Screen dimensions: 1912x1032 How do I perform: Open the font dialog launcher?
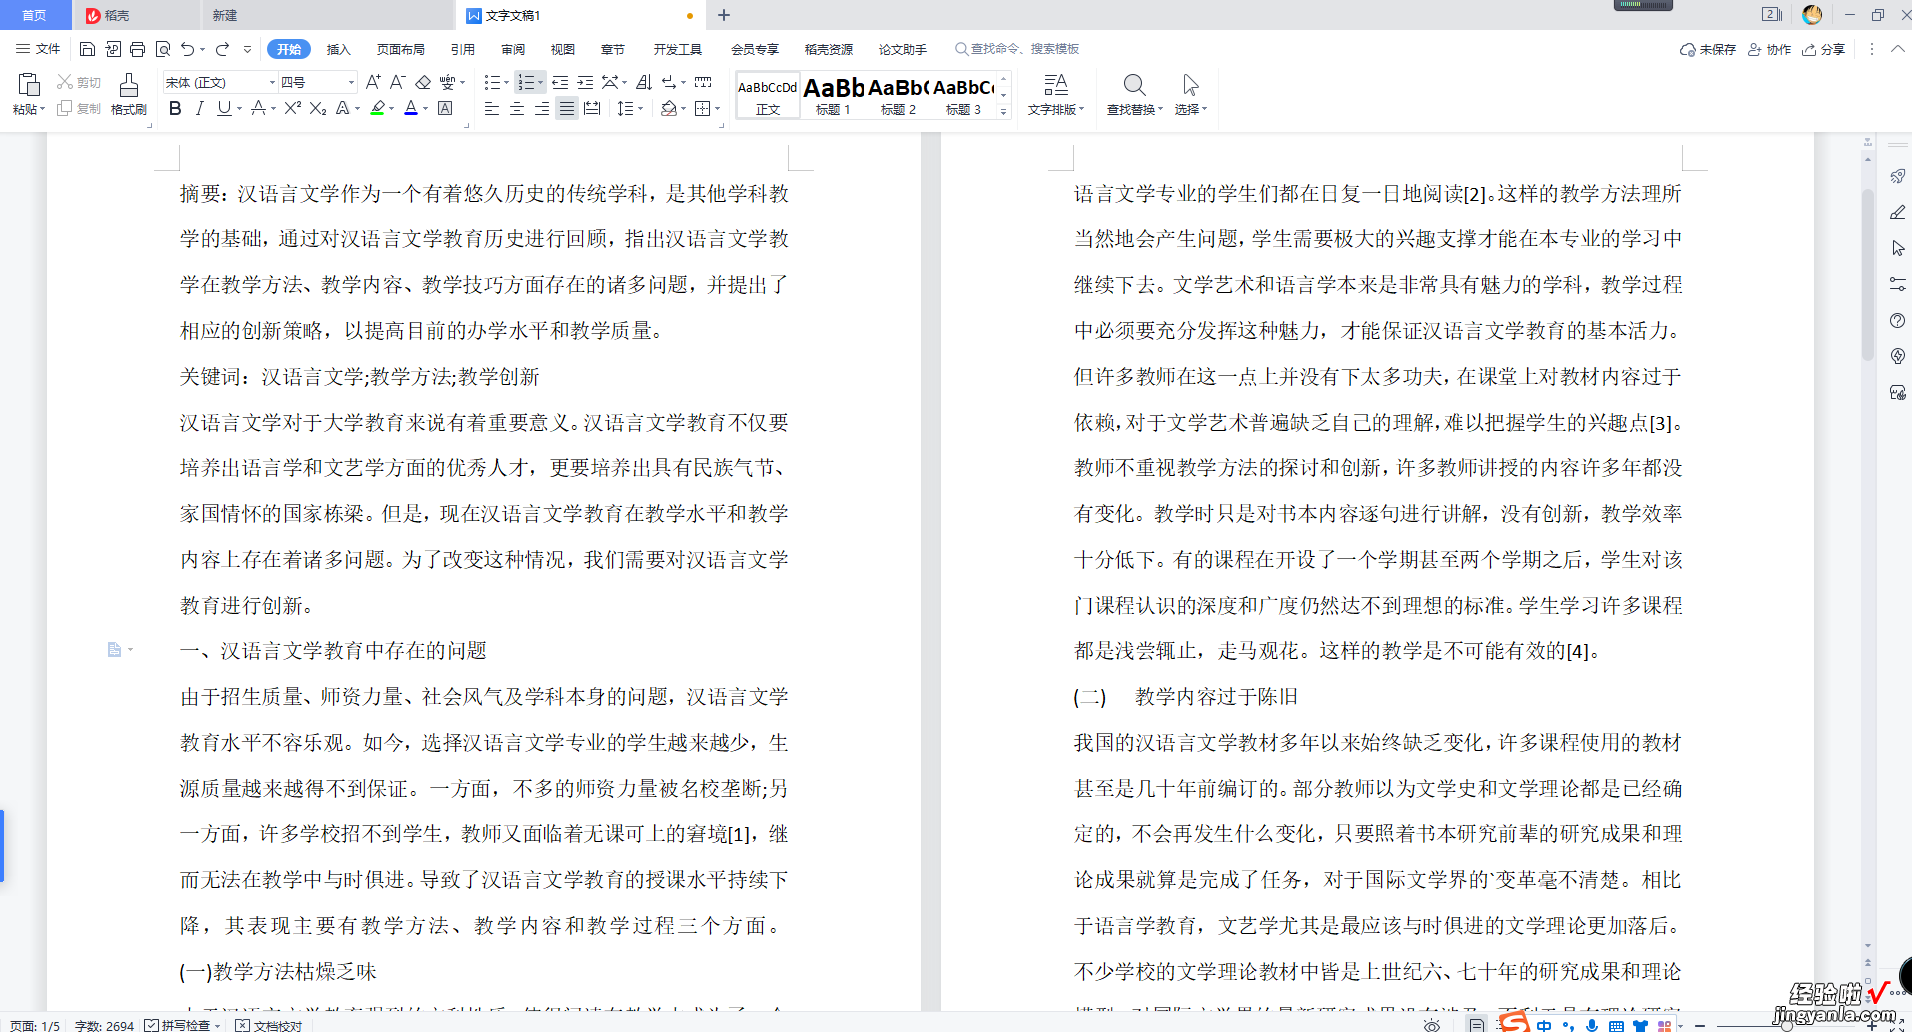tap(467, 124)
